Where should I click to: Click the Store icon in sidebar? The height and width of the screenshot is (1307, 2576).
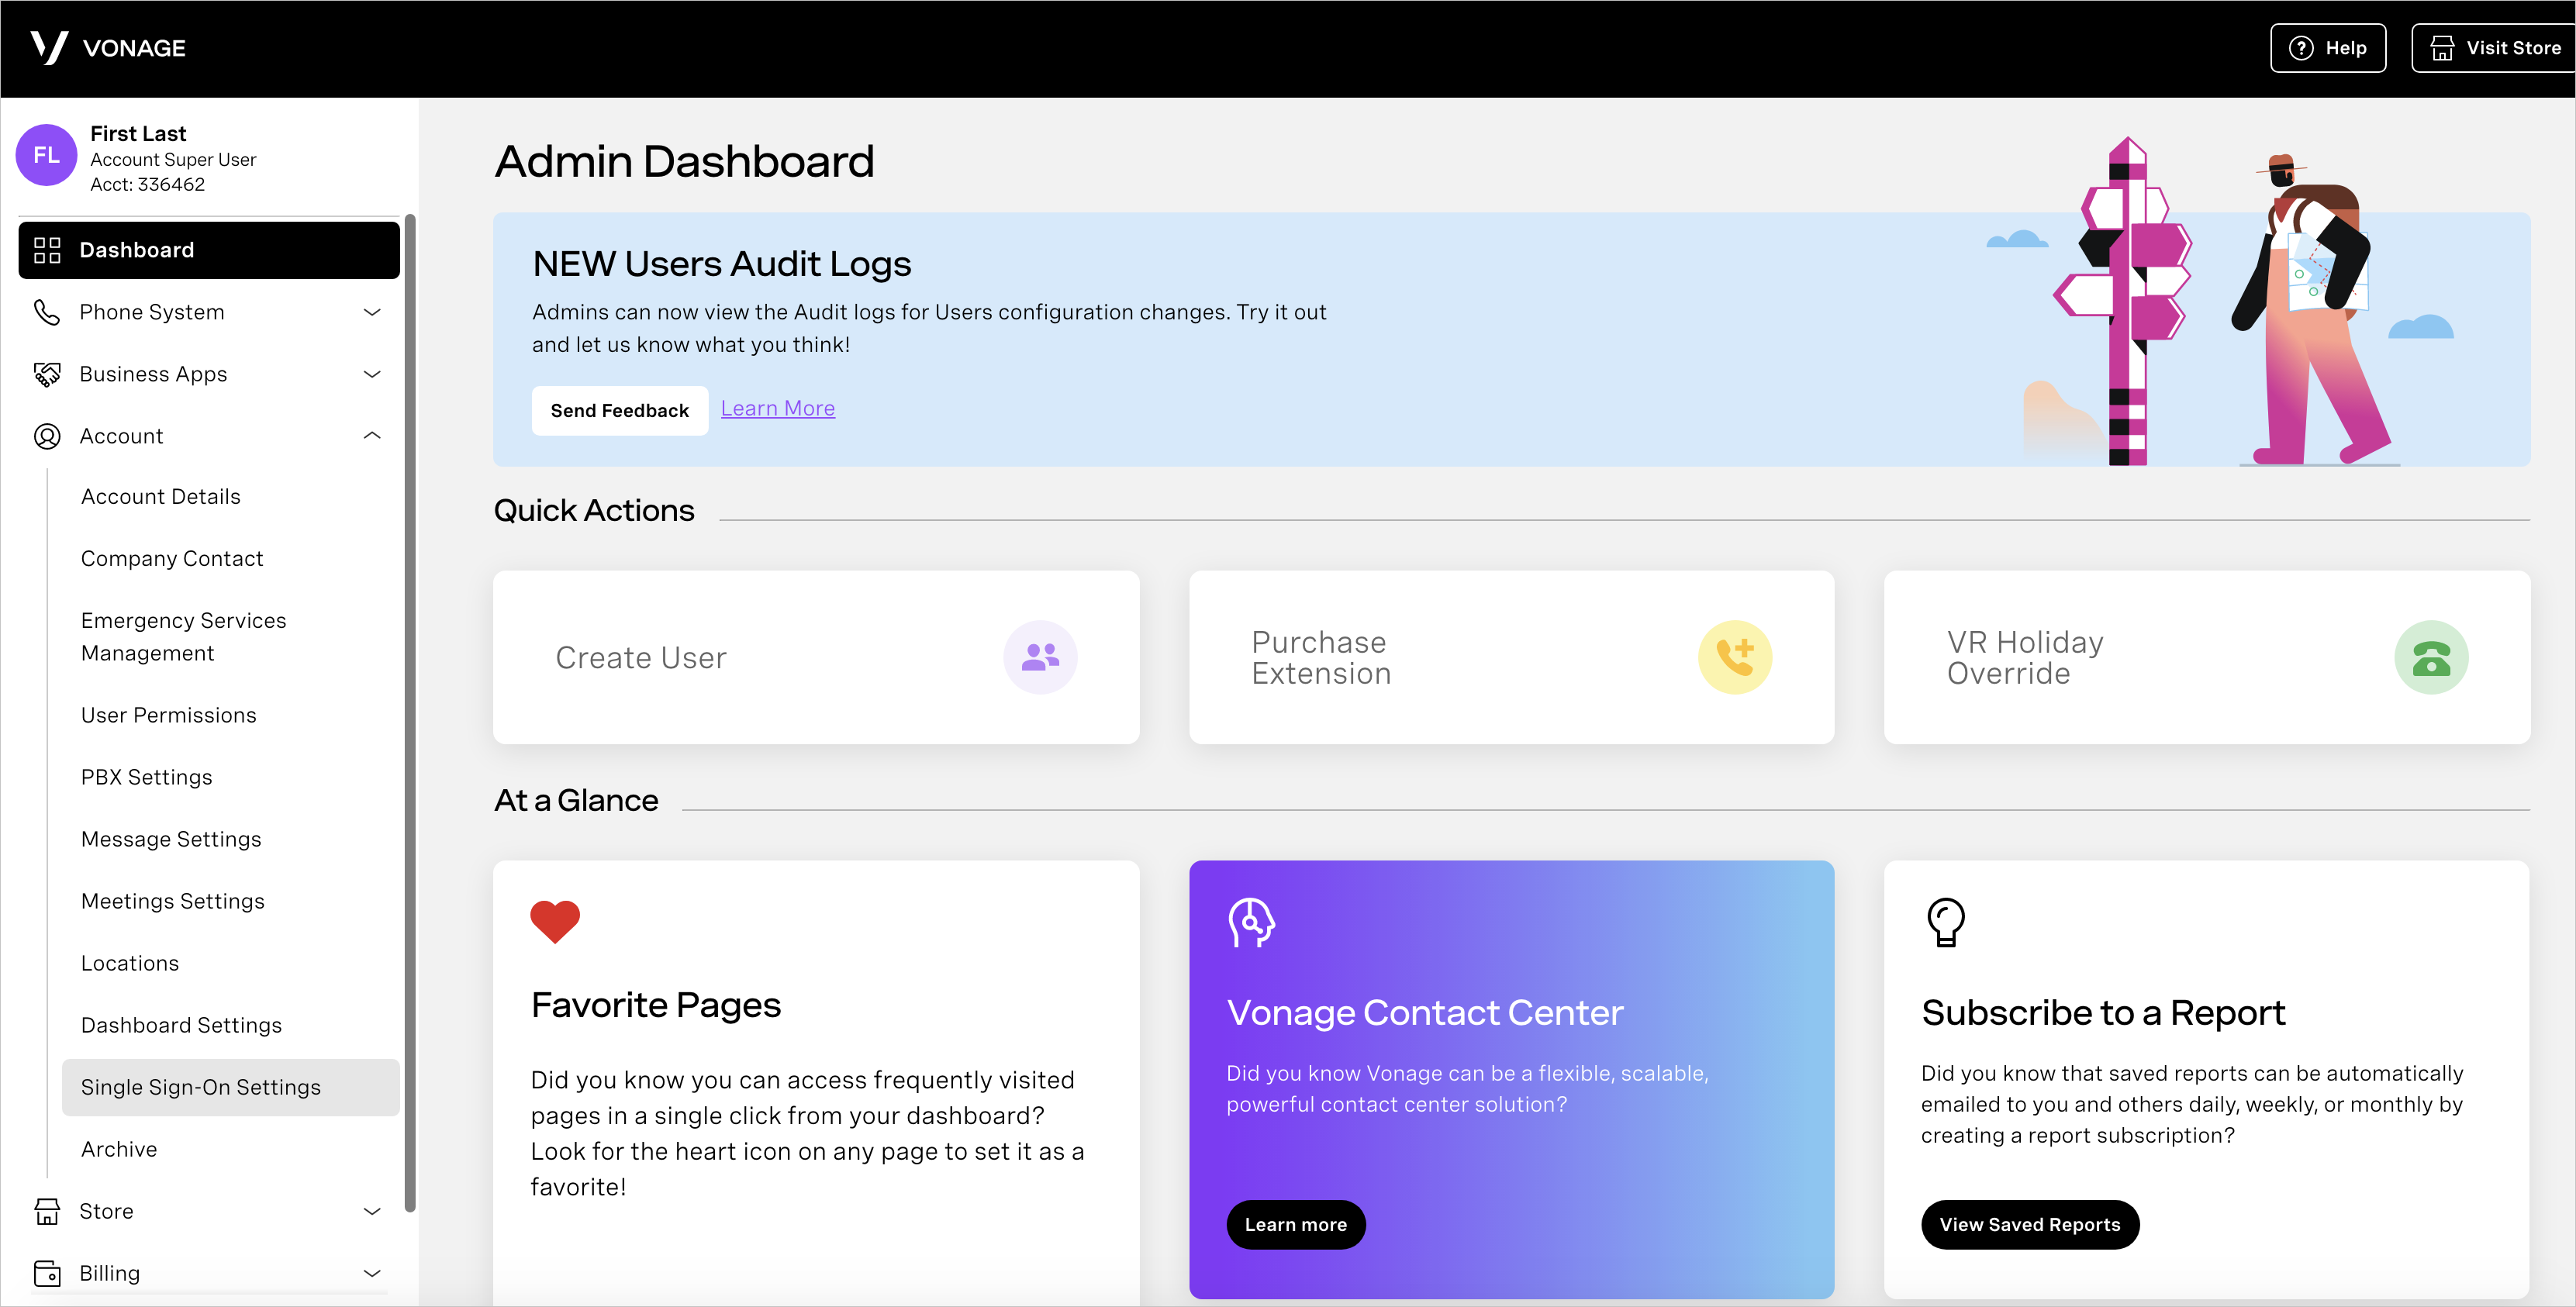coord(47,1210)
